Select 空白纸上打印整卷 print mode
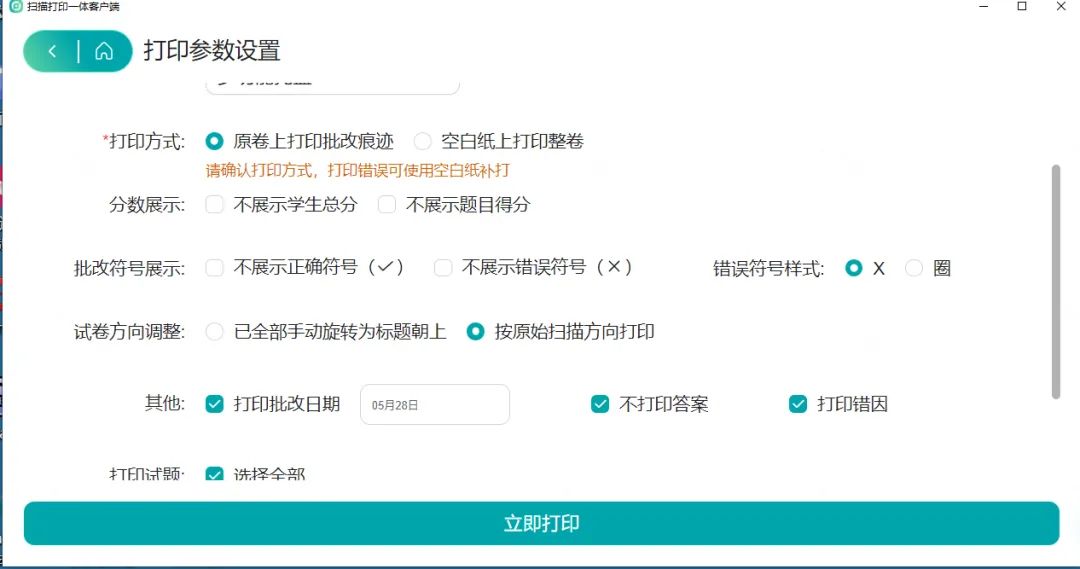This screenshot has width=1080, height=569. (x=422, y=141)
